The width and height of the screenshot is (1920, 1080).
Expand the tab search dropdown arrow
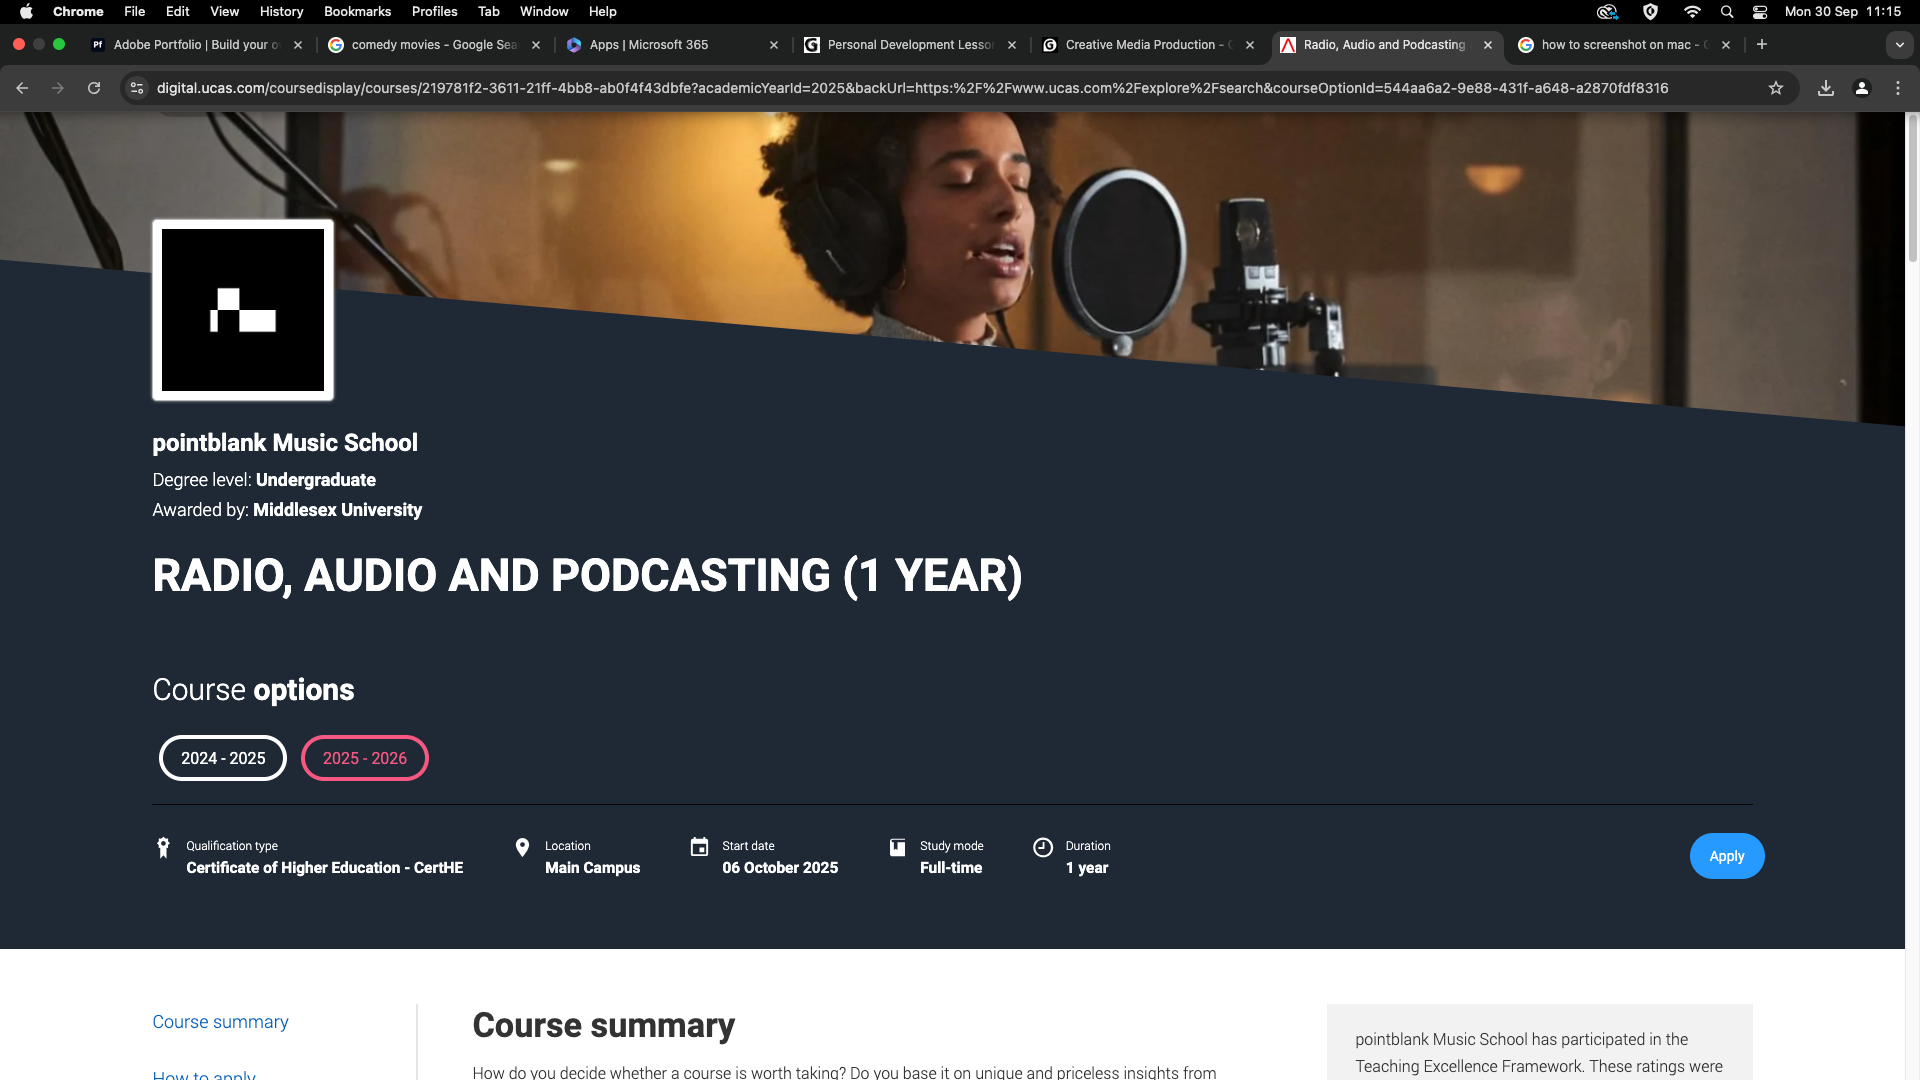click(1900, 45)
